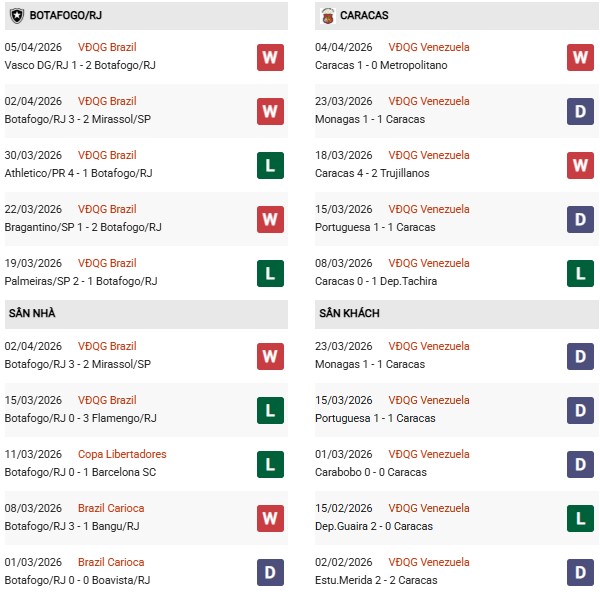600x592 pixels.
Task: Click the CARACAS team header
Action: (364, 16)
